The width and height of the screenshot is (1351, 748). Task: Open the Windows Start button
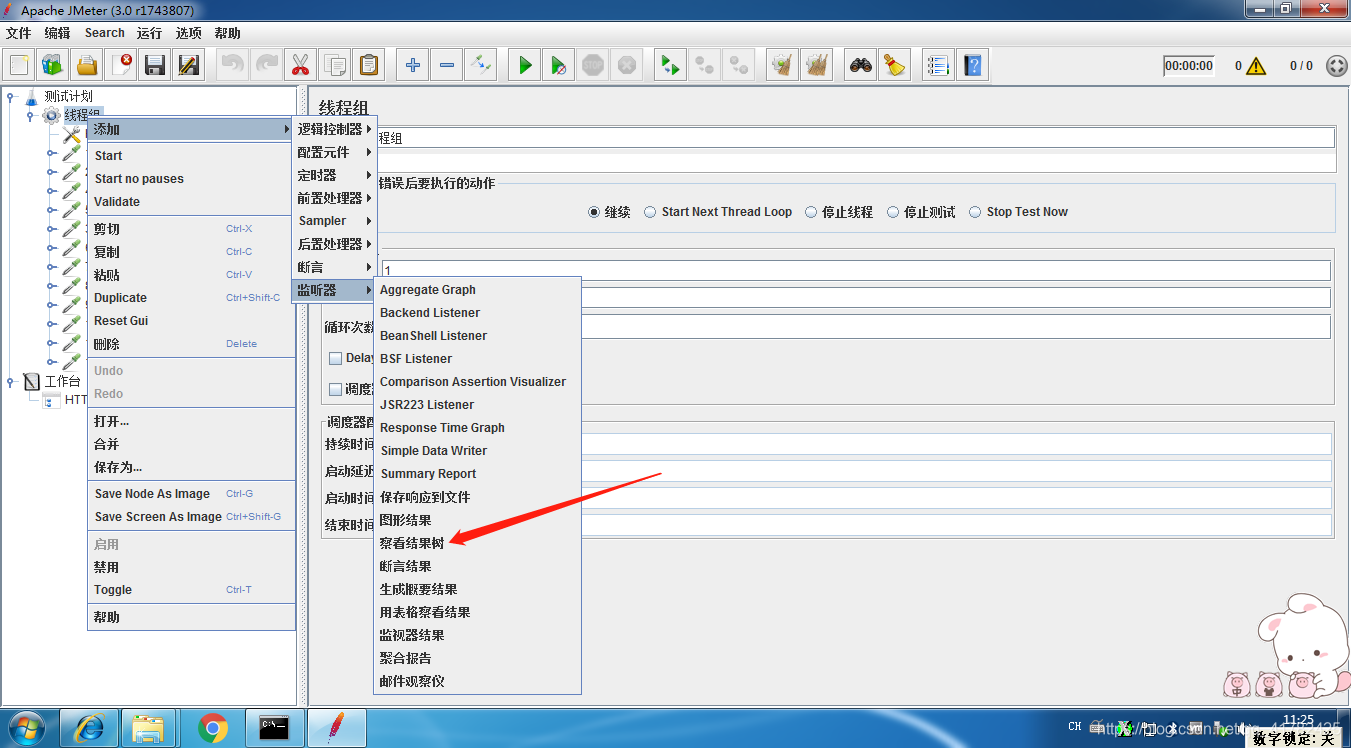(27, 727)
